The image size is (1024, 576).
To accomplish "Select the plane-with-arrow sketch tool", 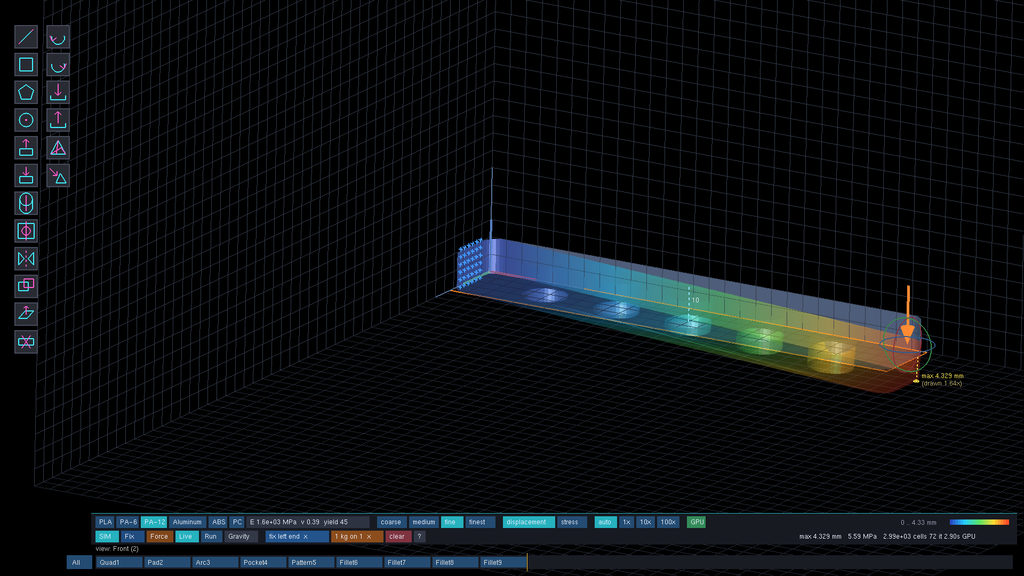I will pos(26,313).
